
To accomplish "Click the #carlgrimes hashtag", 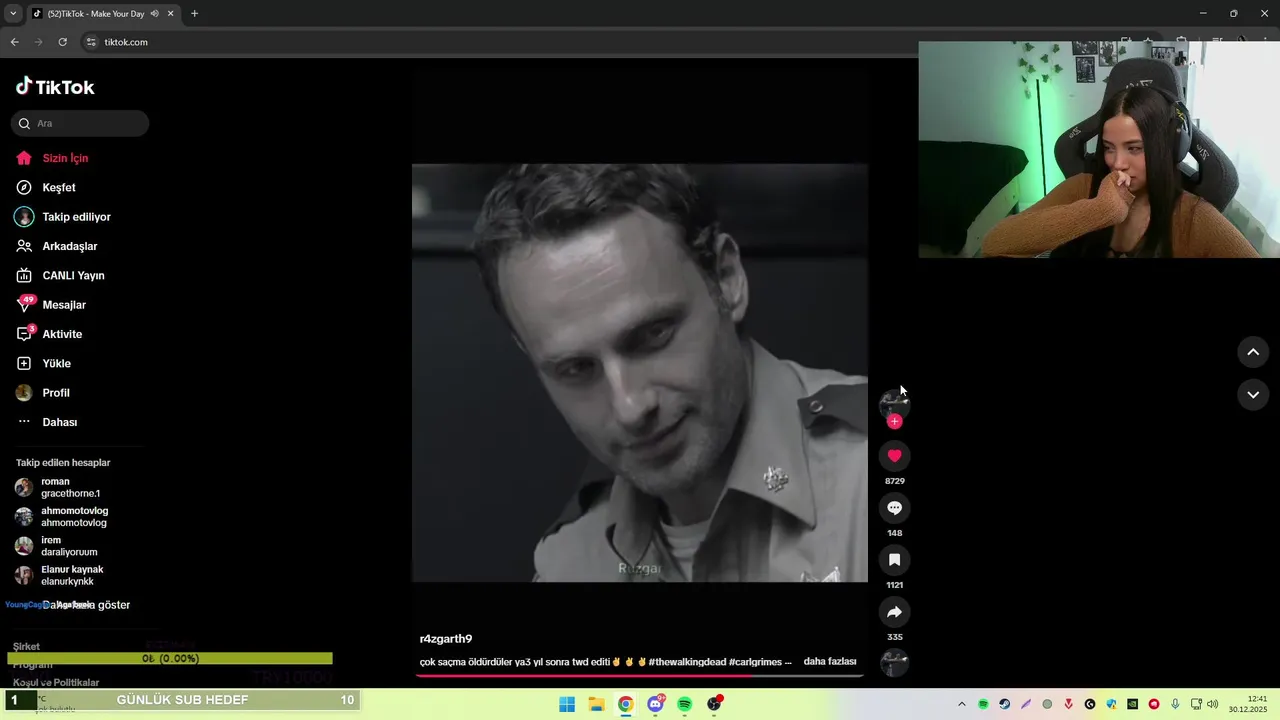I will coord(755,662).
